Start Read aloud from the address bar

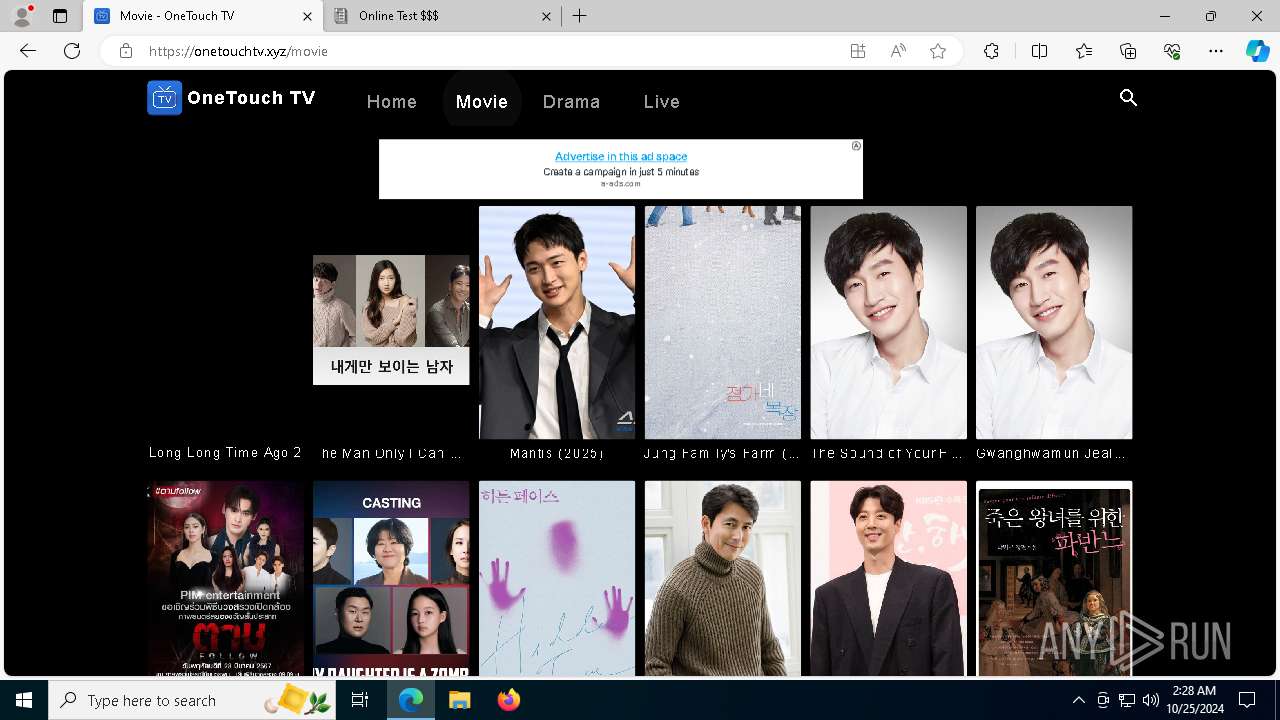[x=898, y=51]
